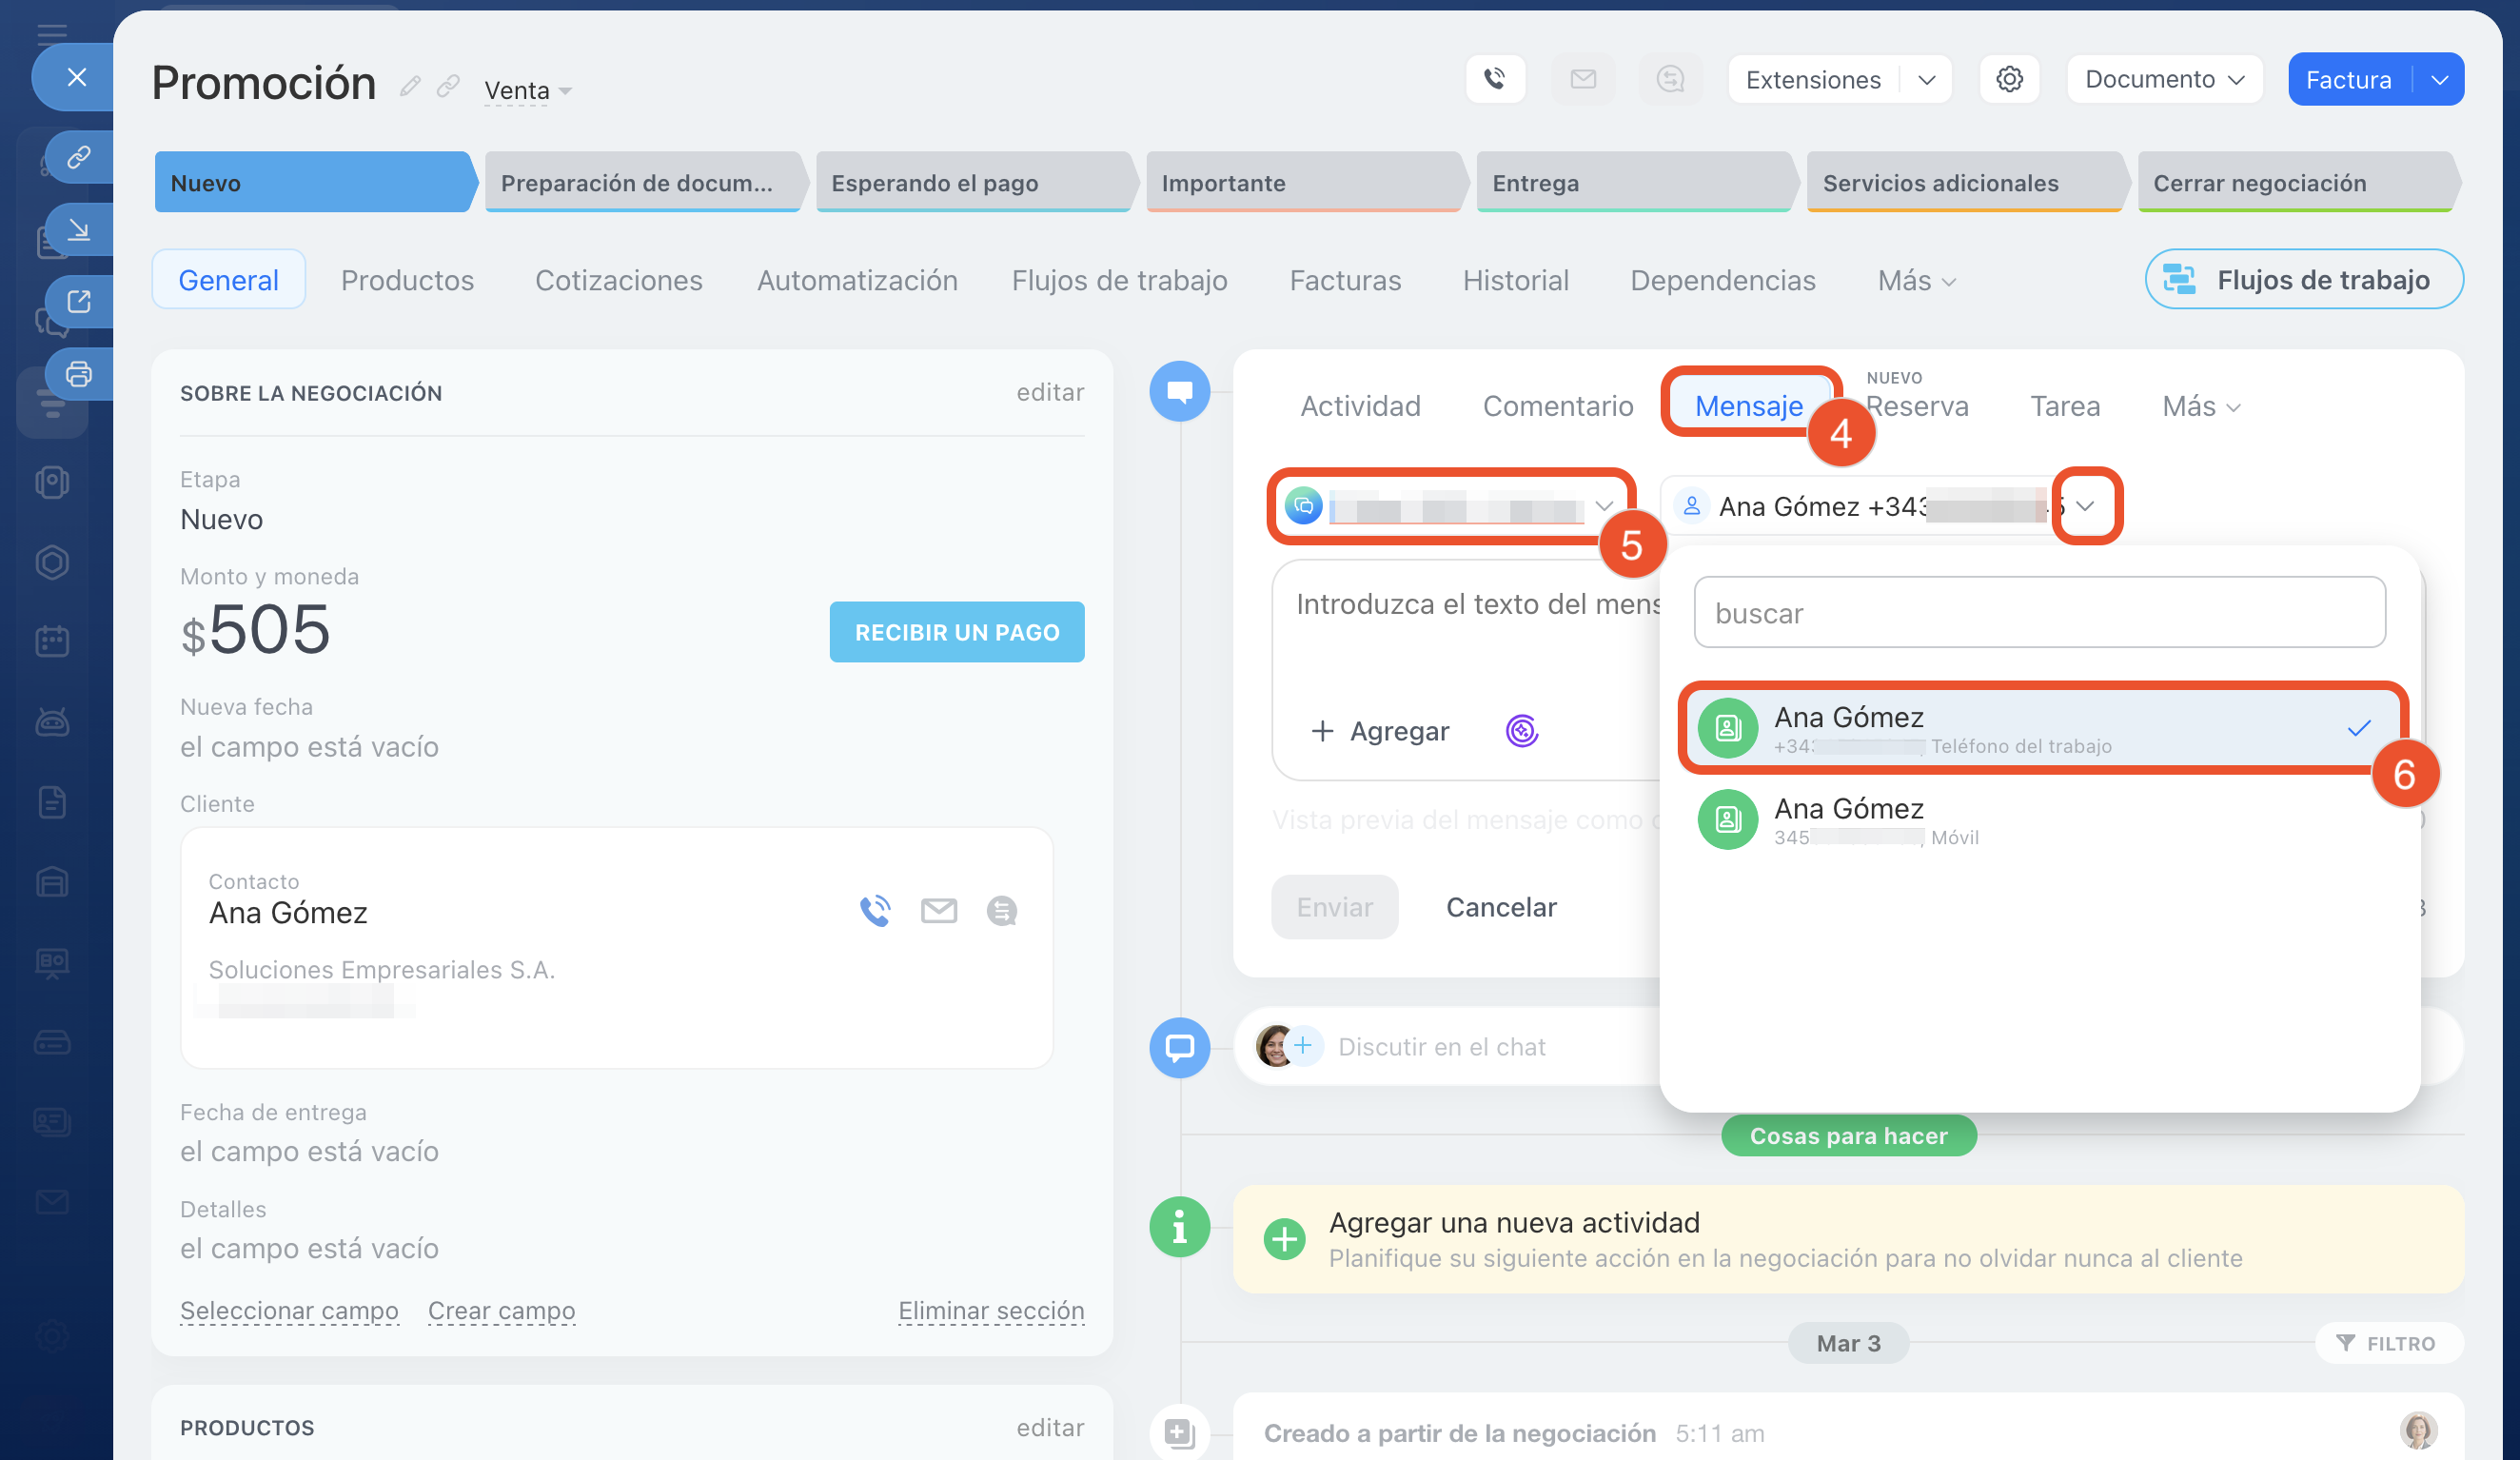The height and width of the screenshot is (1460, 2520).
Task: Open the Documento dropdown menu
Action: 2164,79
